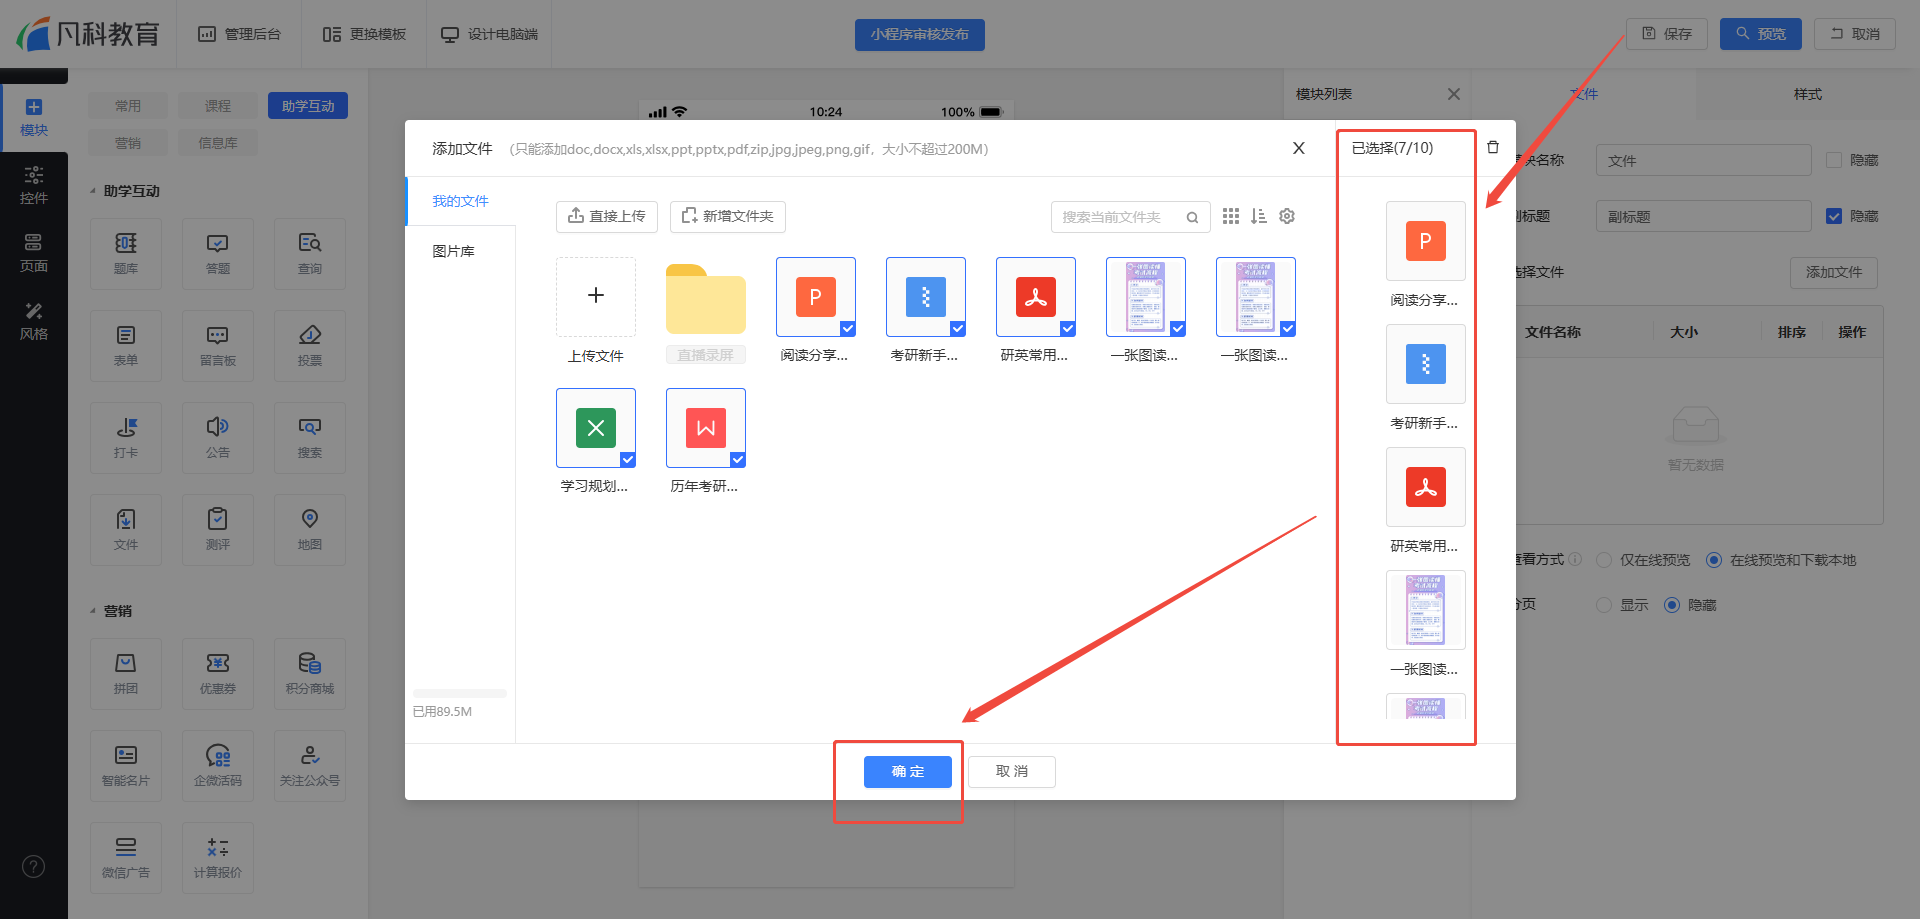
Task: Switch to 图片库 tab
Action: point(453,251)
